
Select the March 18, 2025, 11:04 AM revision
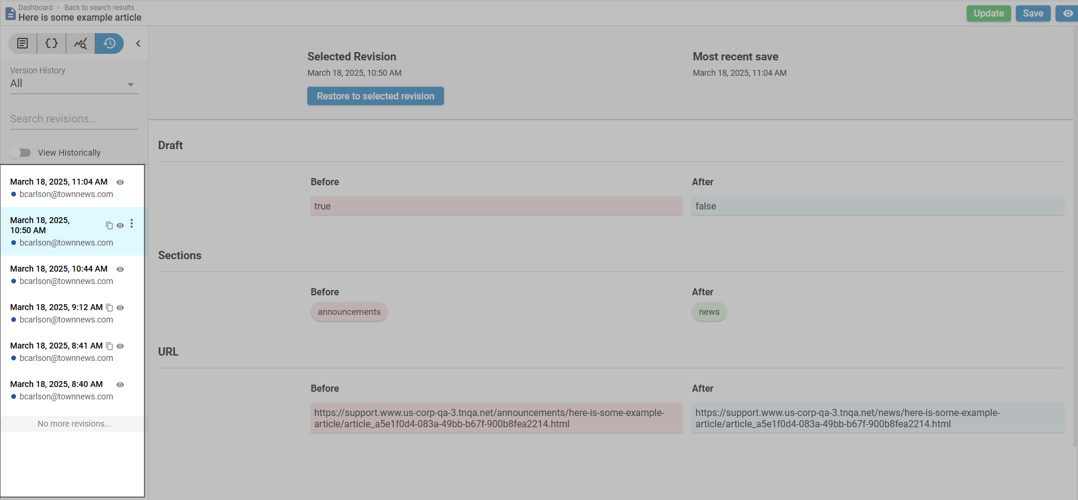pos(72,188)
